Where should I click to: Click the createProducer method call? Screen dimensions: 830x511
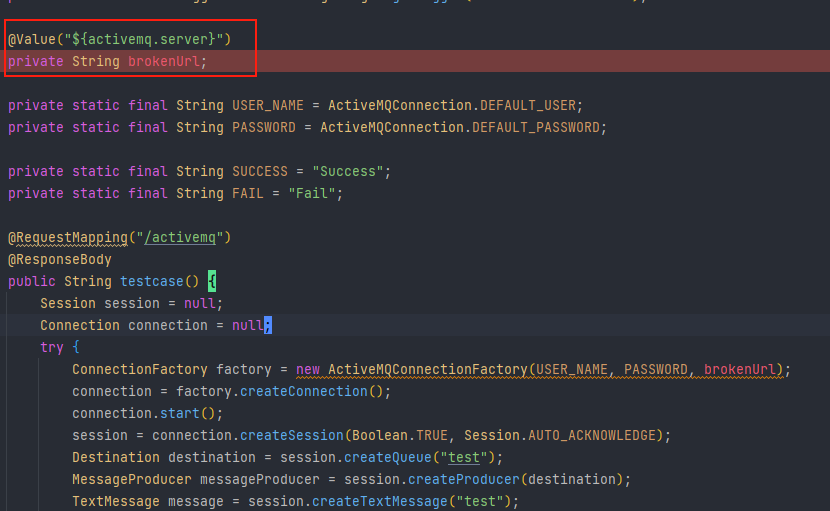464,480
